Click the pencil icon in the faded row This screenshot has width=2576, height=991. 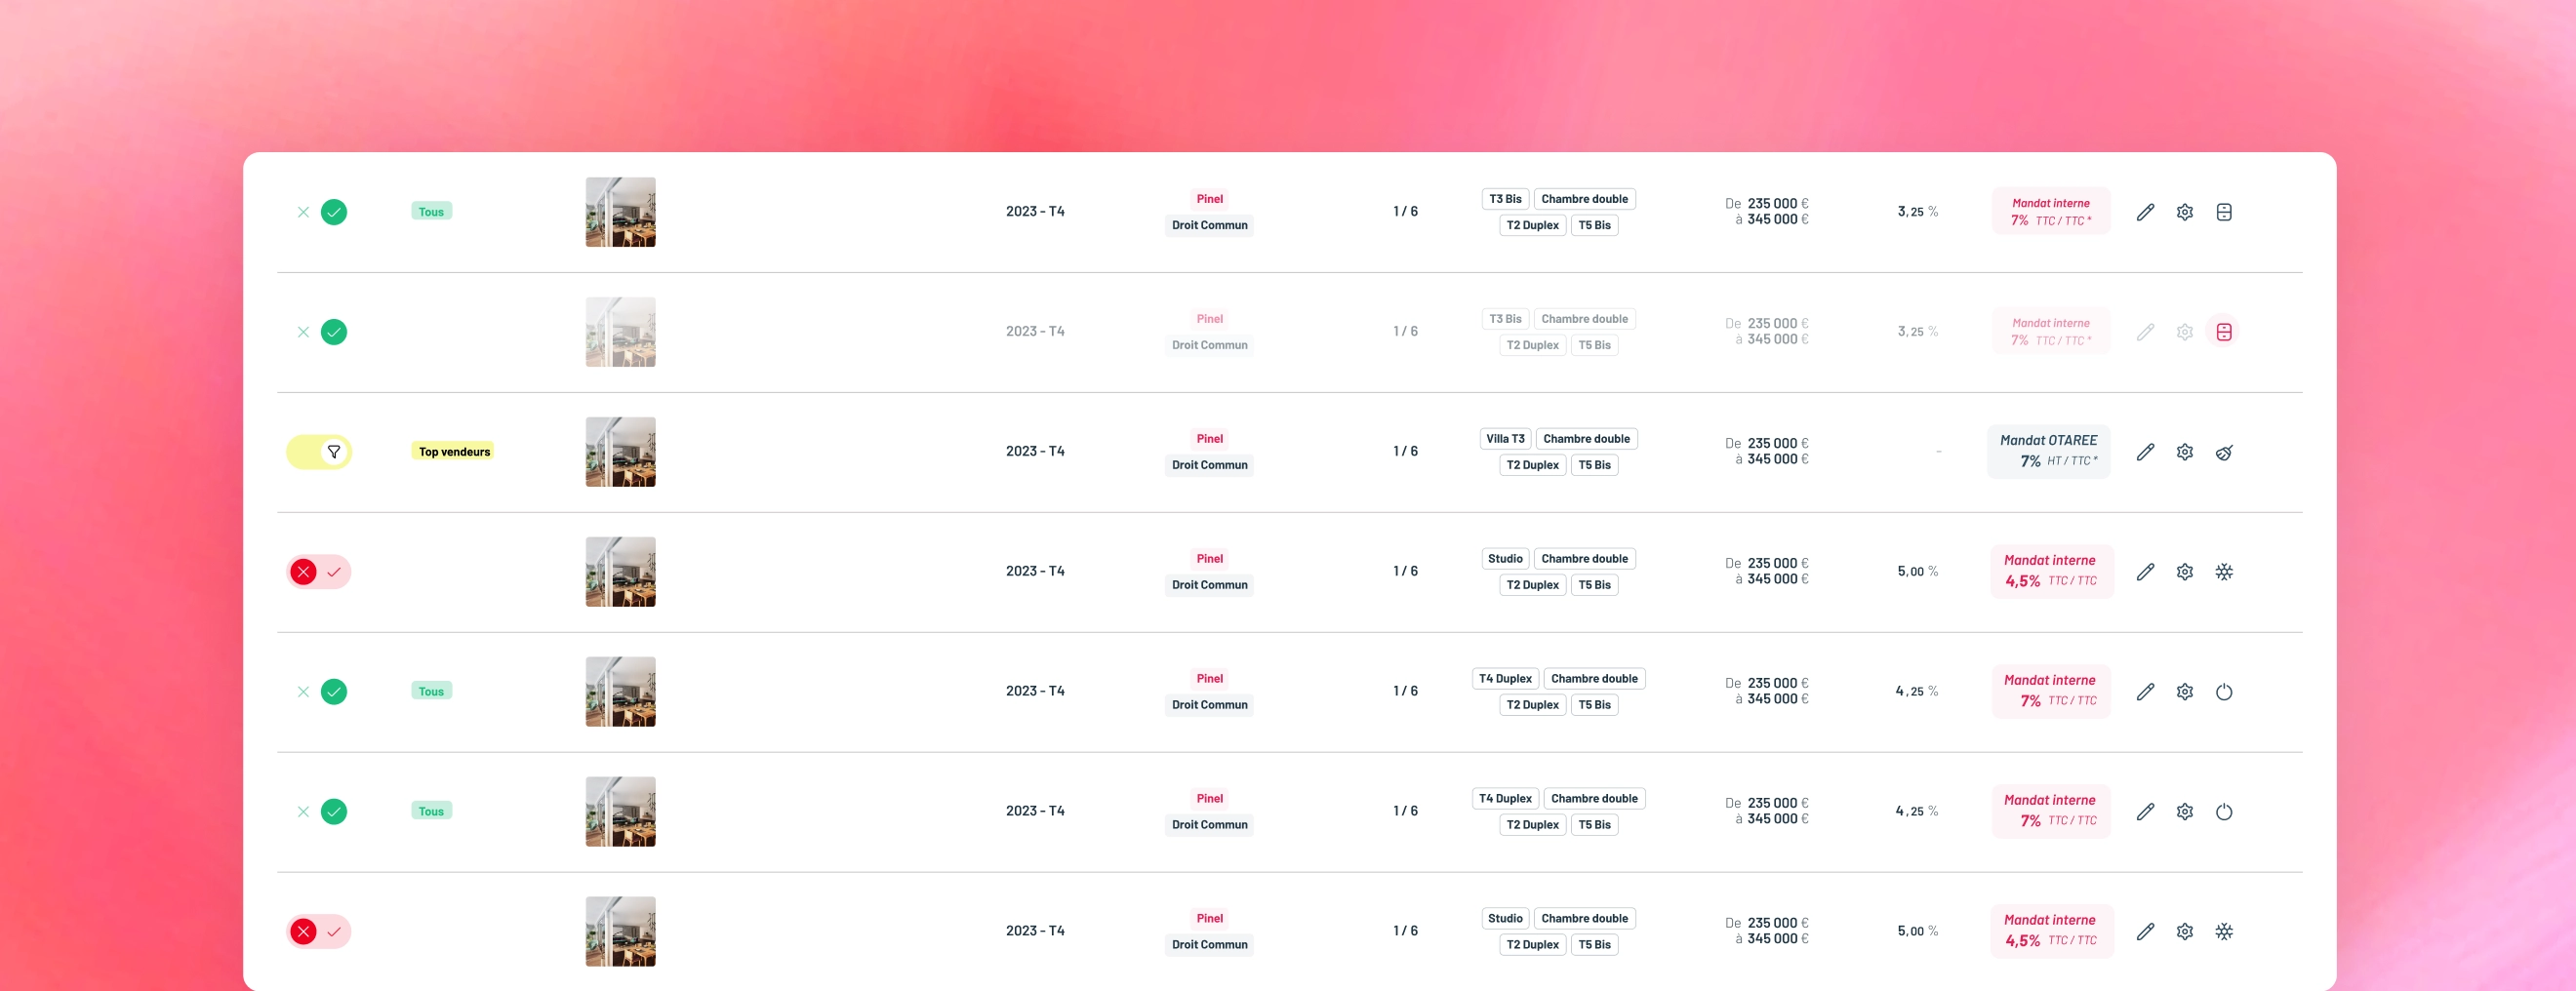pyautogui.click(x=2145, y=332)
